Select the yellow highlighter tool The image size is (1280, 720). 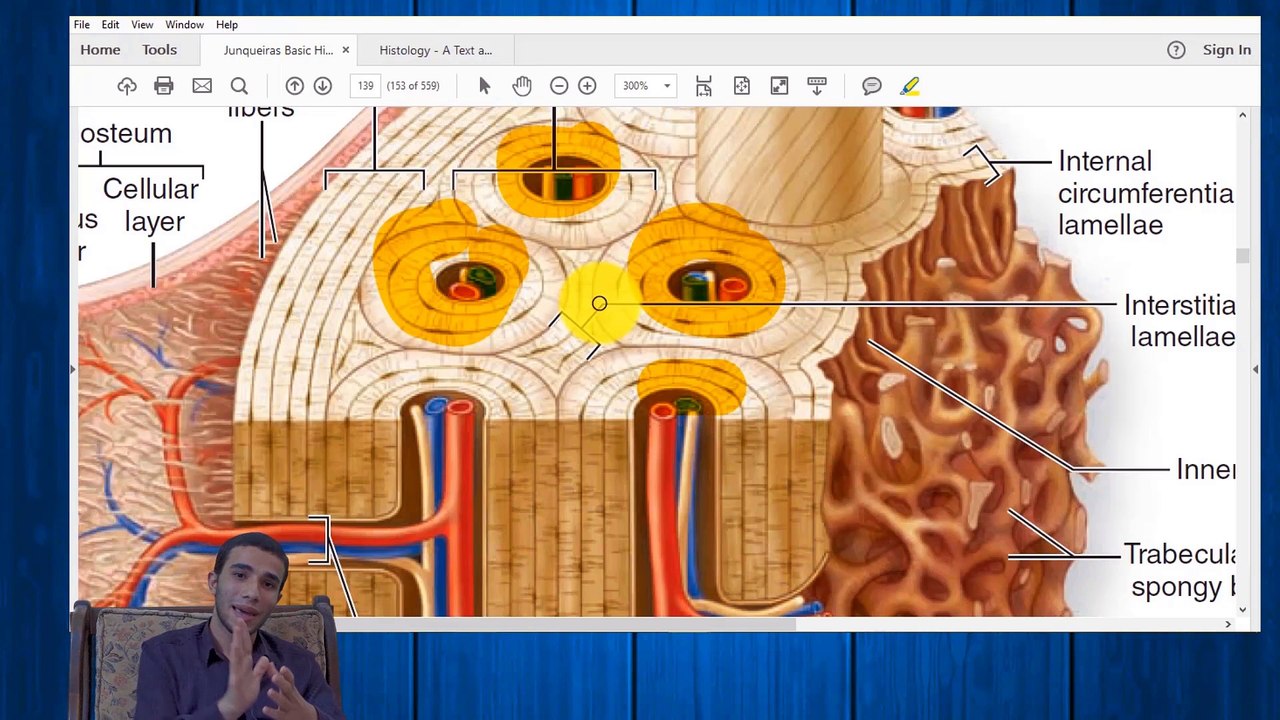pyautogui.click(x=909, y=86)
